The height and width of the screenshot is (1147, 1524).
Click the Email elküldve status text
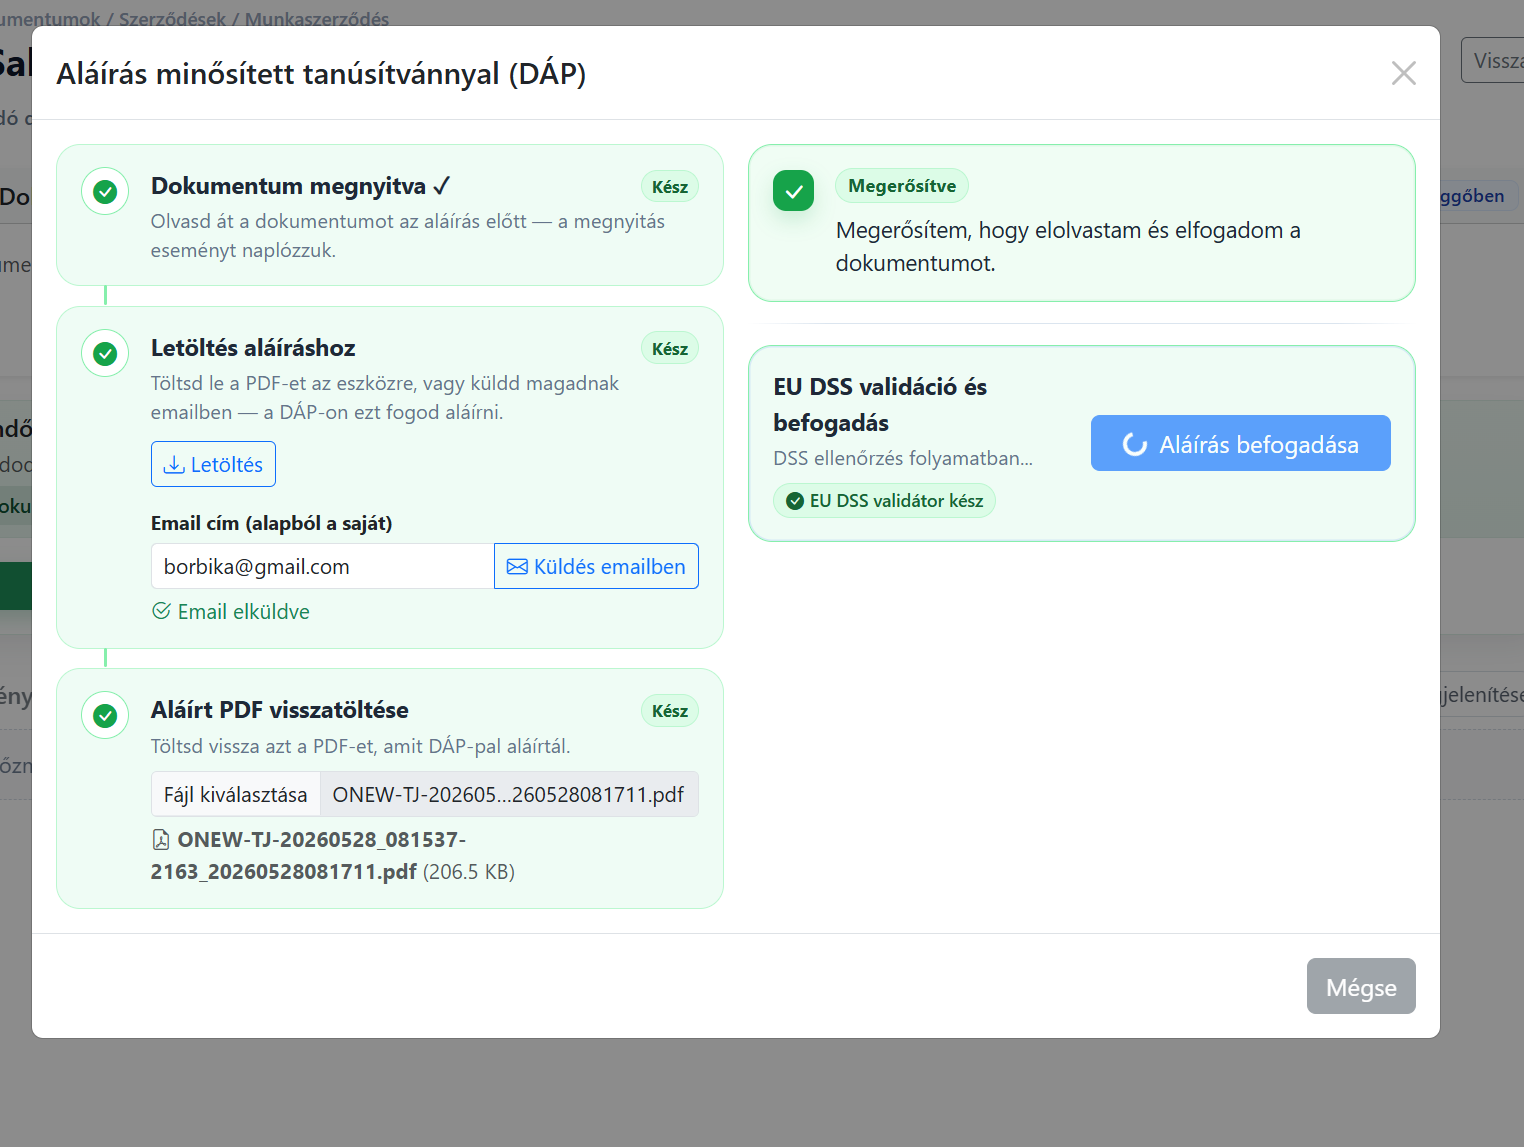pos(231,611)
